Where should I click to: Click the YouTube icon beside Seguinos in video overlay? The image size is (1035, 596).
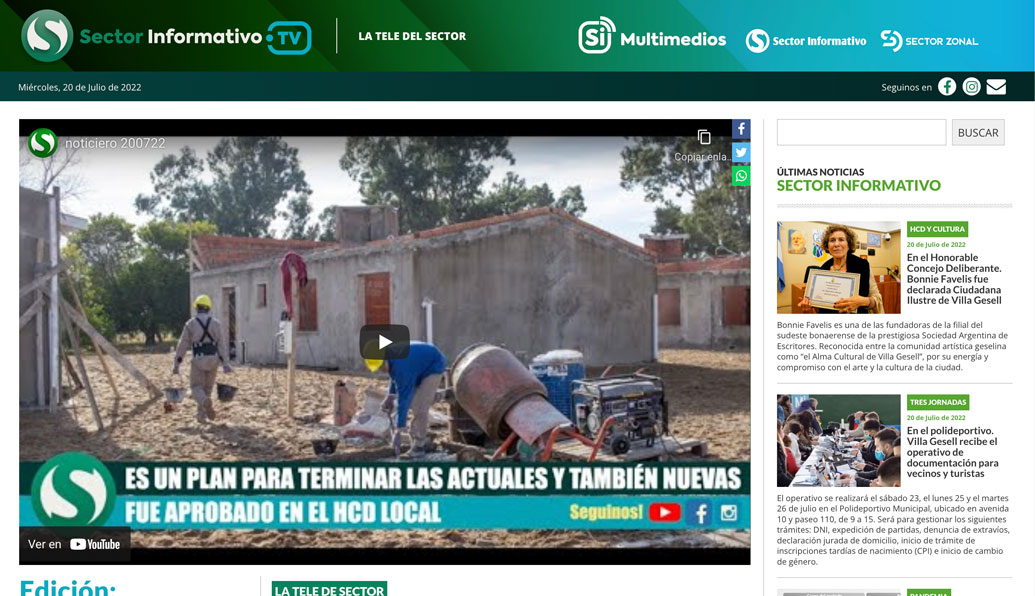pyautogui.click(x=663, y=512)
